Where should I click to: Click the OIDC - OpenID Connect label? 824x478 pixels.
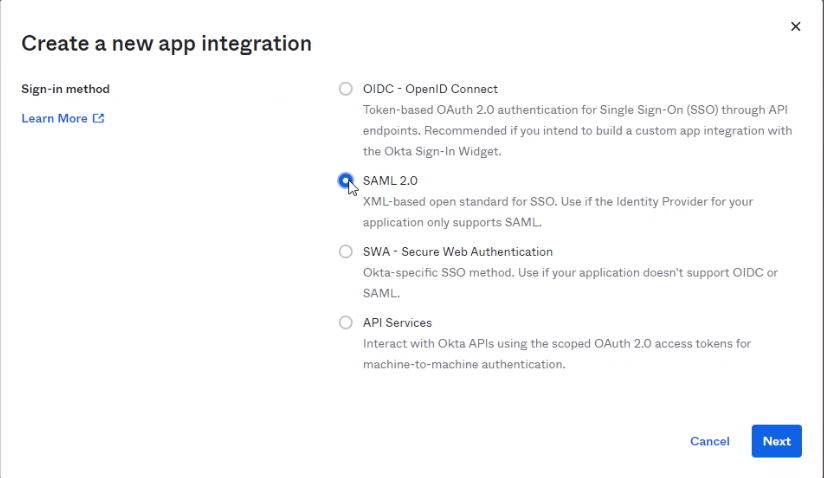[x=430, y=89]
